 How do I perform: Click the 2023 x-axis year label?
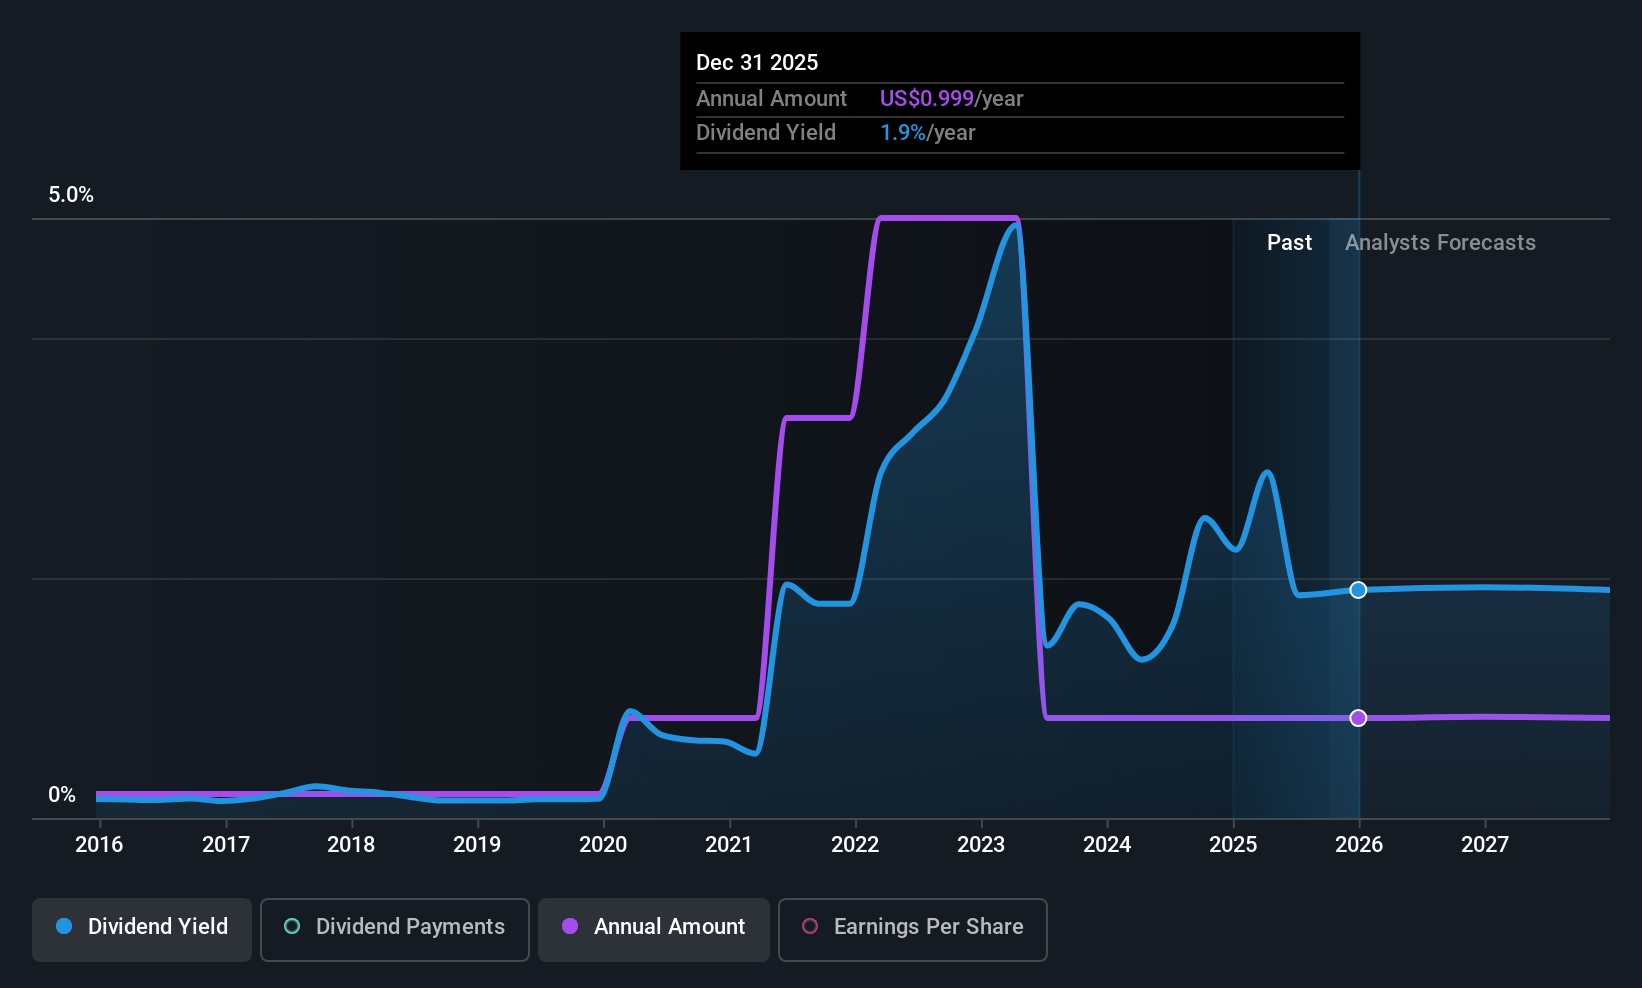981,845
